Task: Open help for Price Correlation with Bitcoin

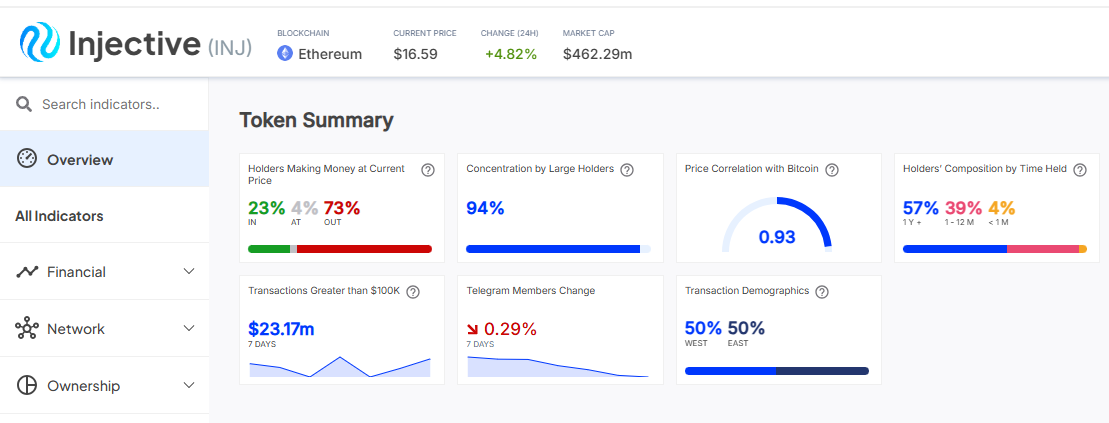Action: tap(832, 170)
